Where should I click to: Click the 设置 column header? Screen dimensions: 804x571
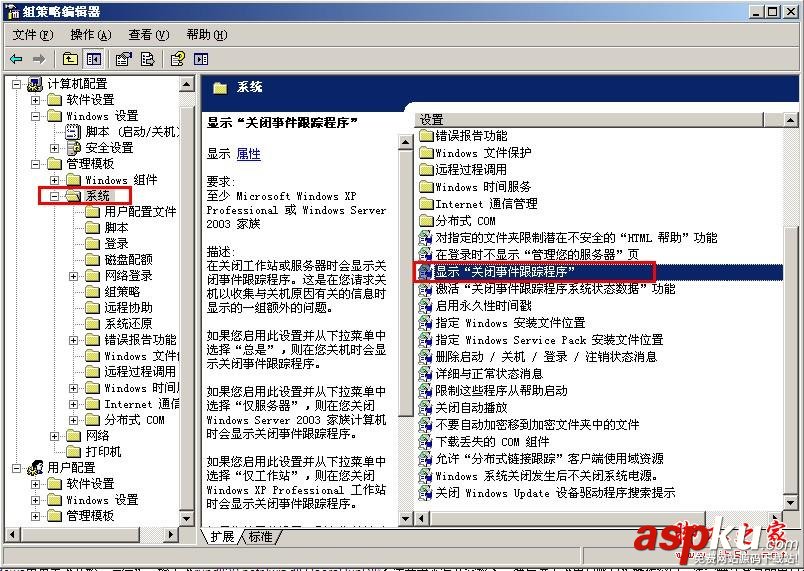pos(589,120)
